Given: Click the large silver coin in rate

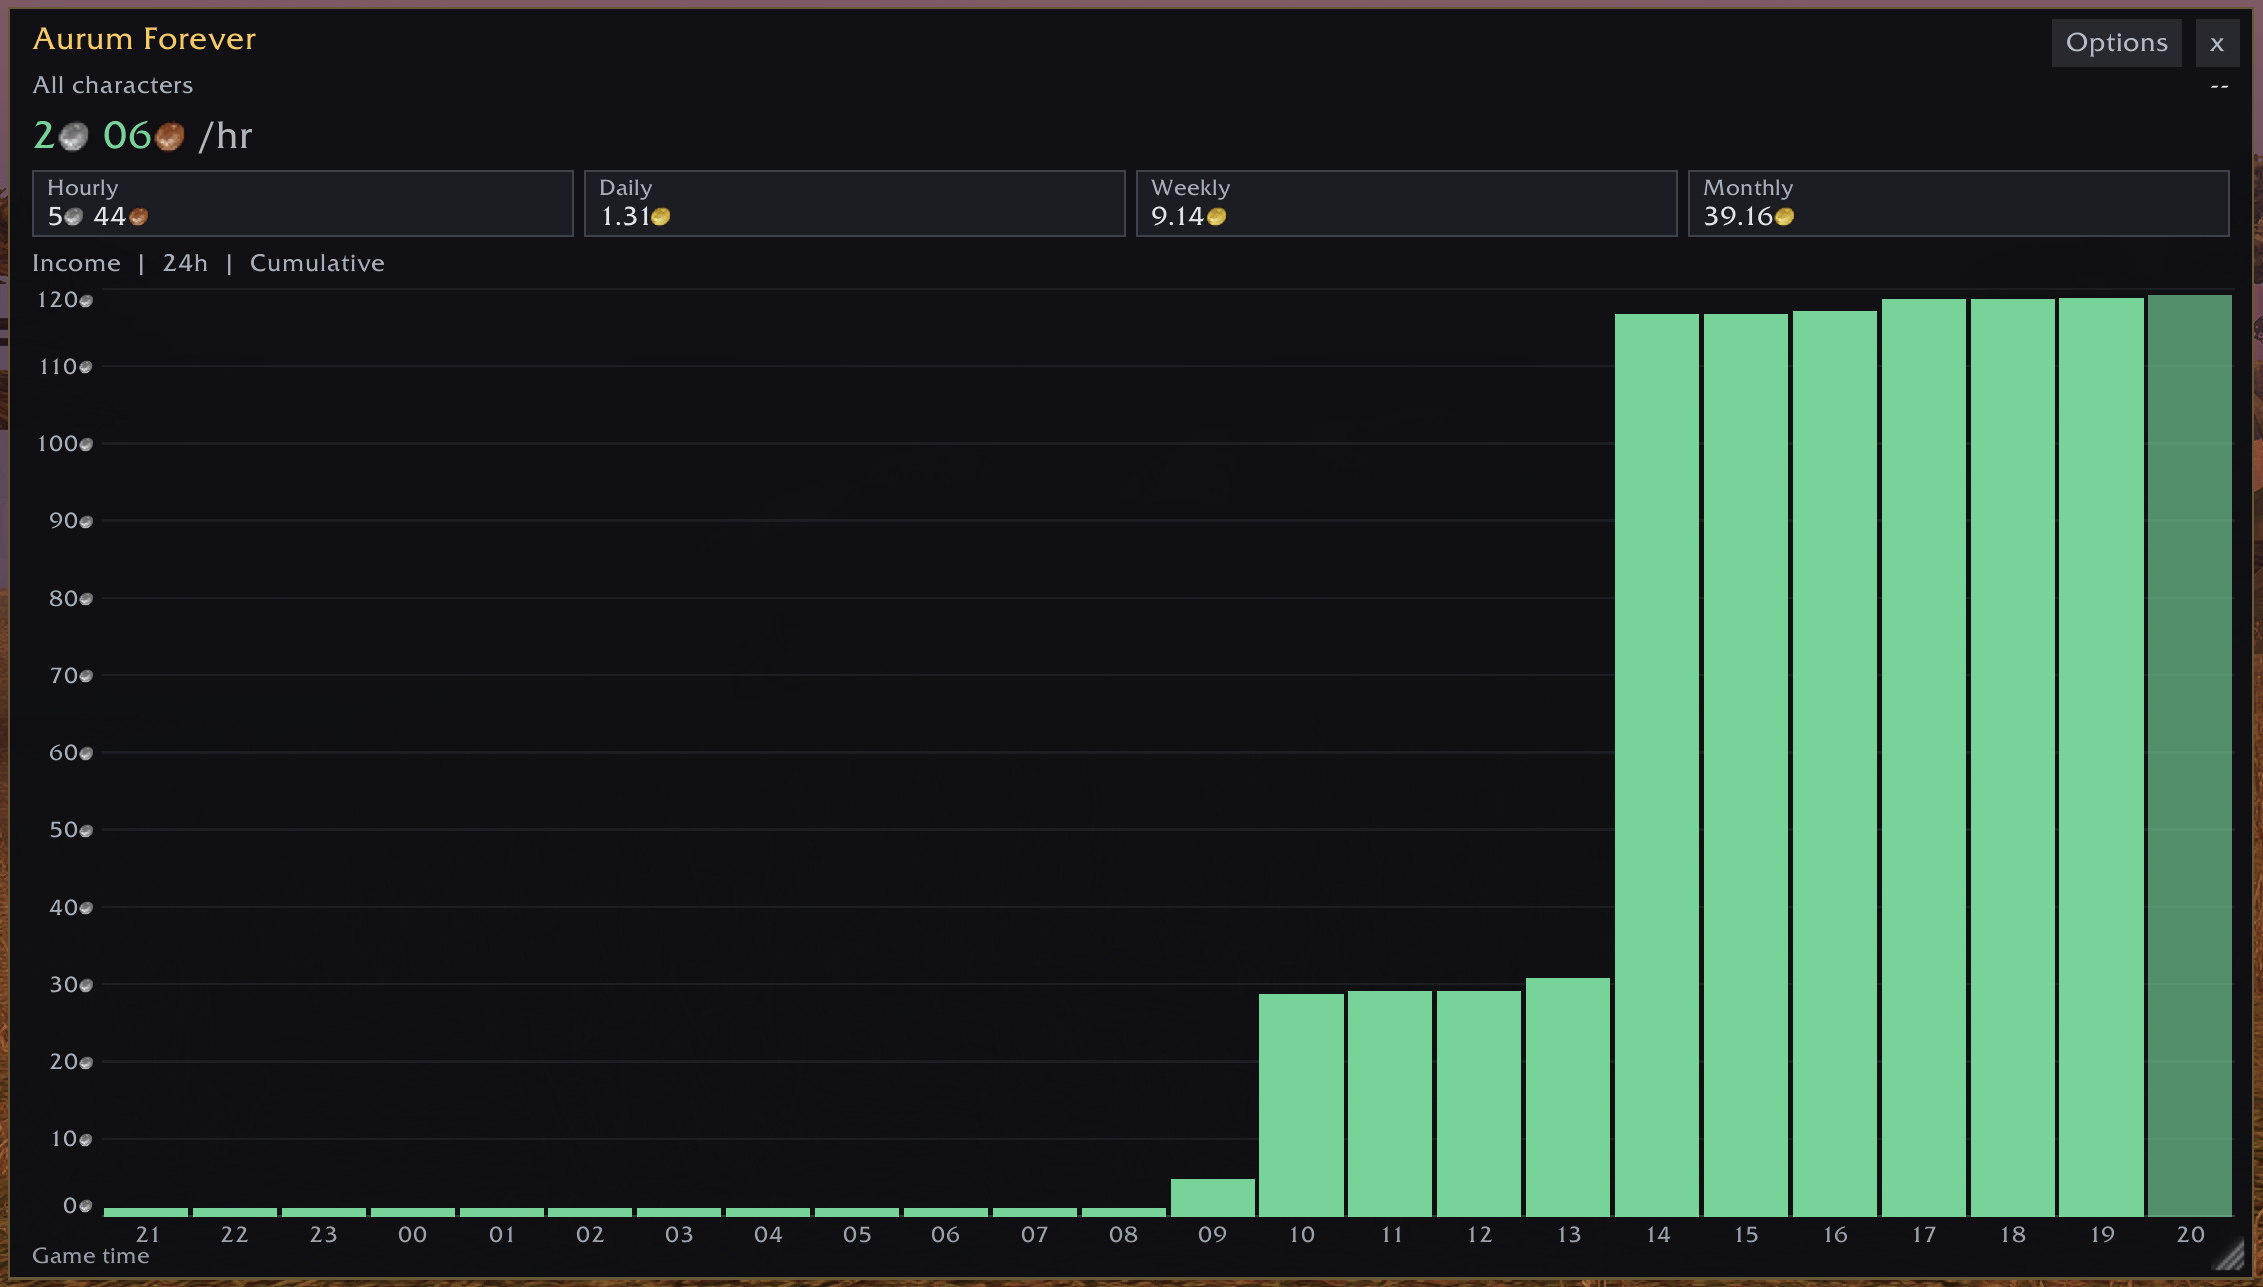Looking at the screenshot, I should point(73,136).
